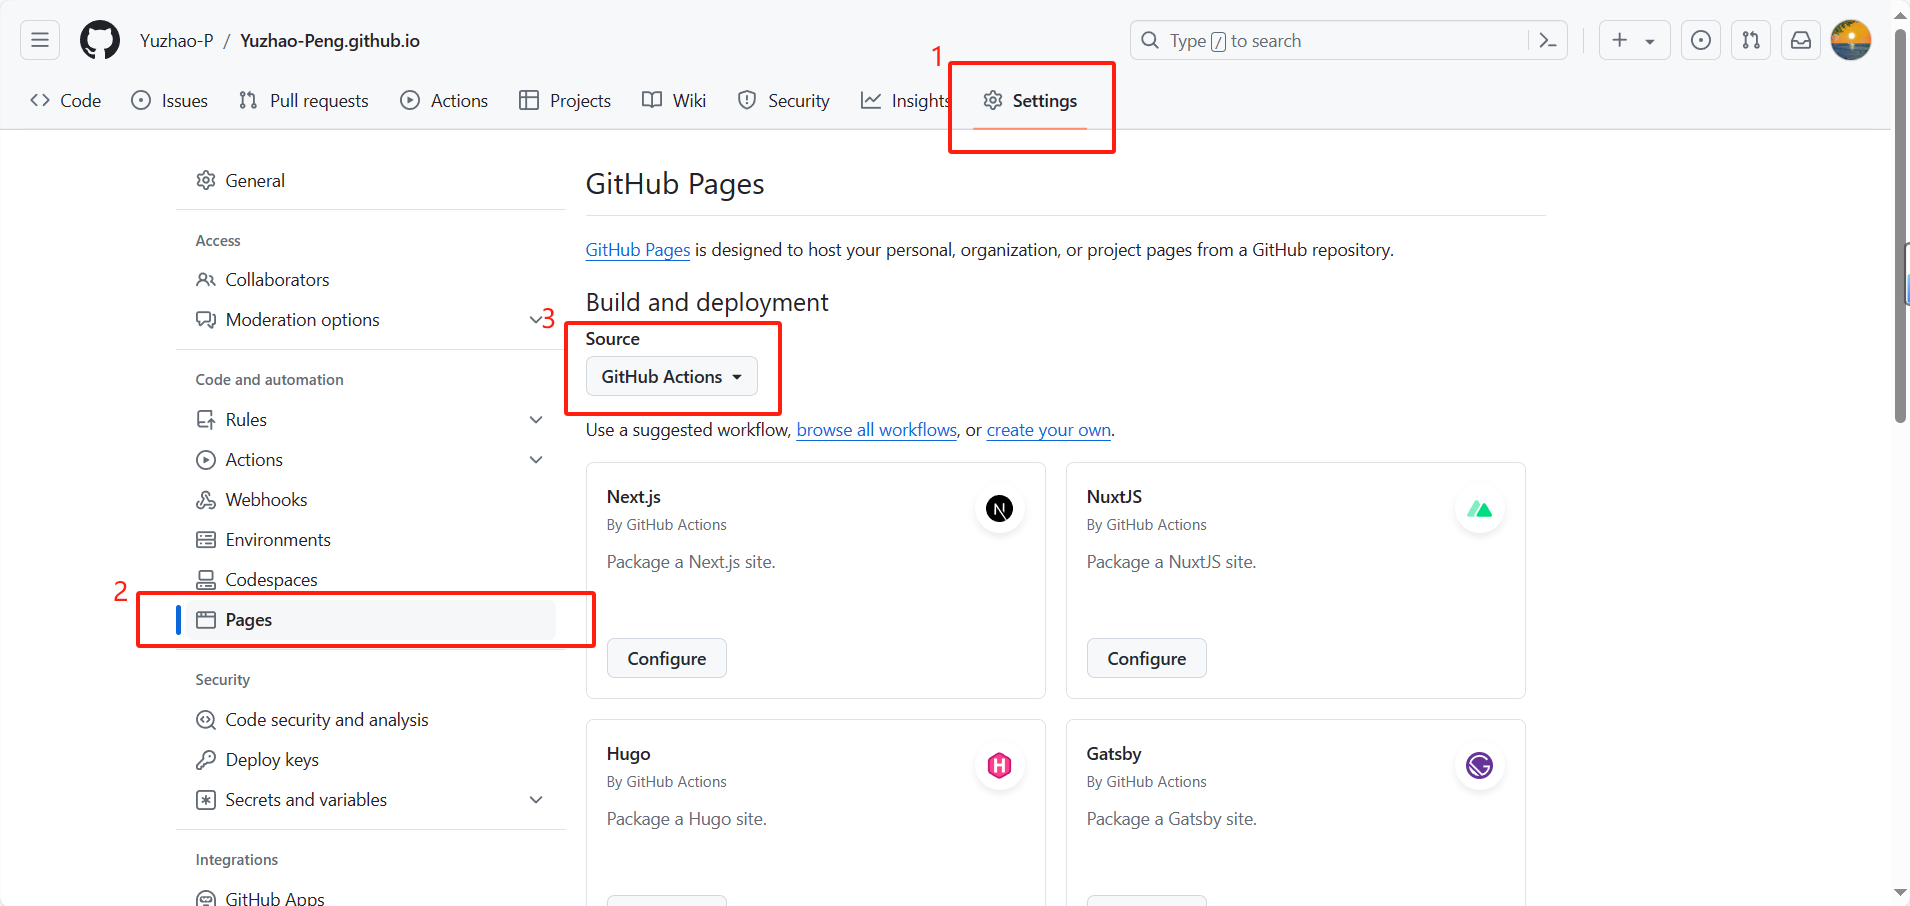This screenshot has height=906, width=1910.
Task: Open the command palette icon in search bar
Action: point(1548,40)
